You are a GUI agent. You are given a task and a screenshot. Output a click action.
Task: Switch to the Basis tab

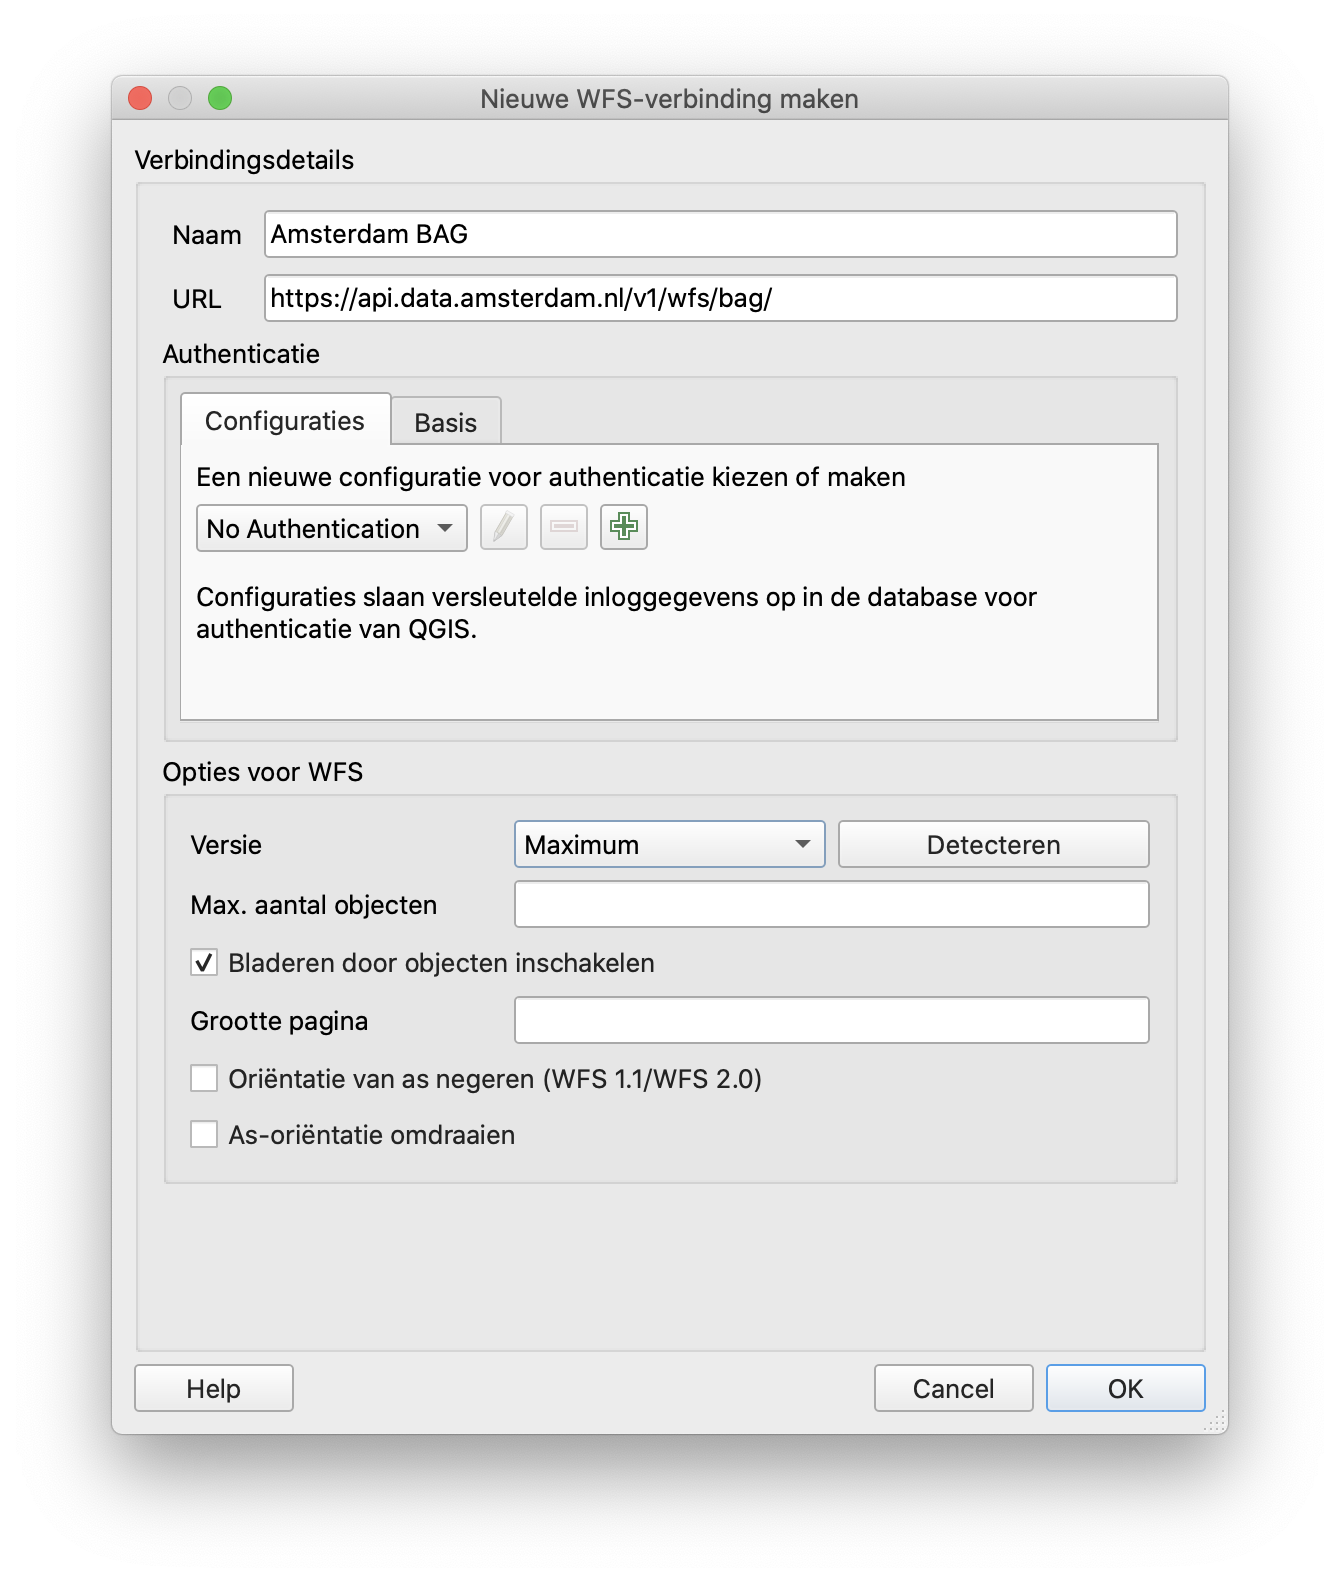pyautogui.click(x=445, y=422)
